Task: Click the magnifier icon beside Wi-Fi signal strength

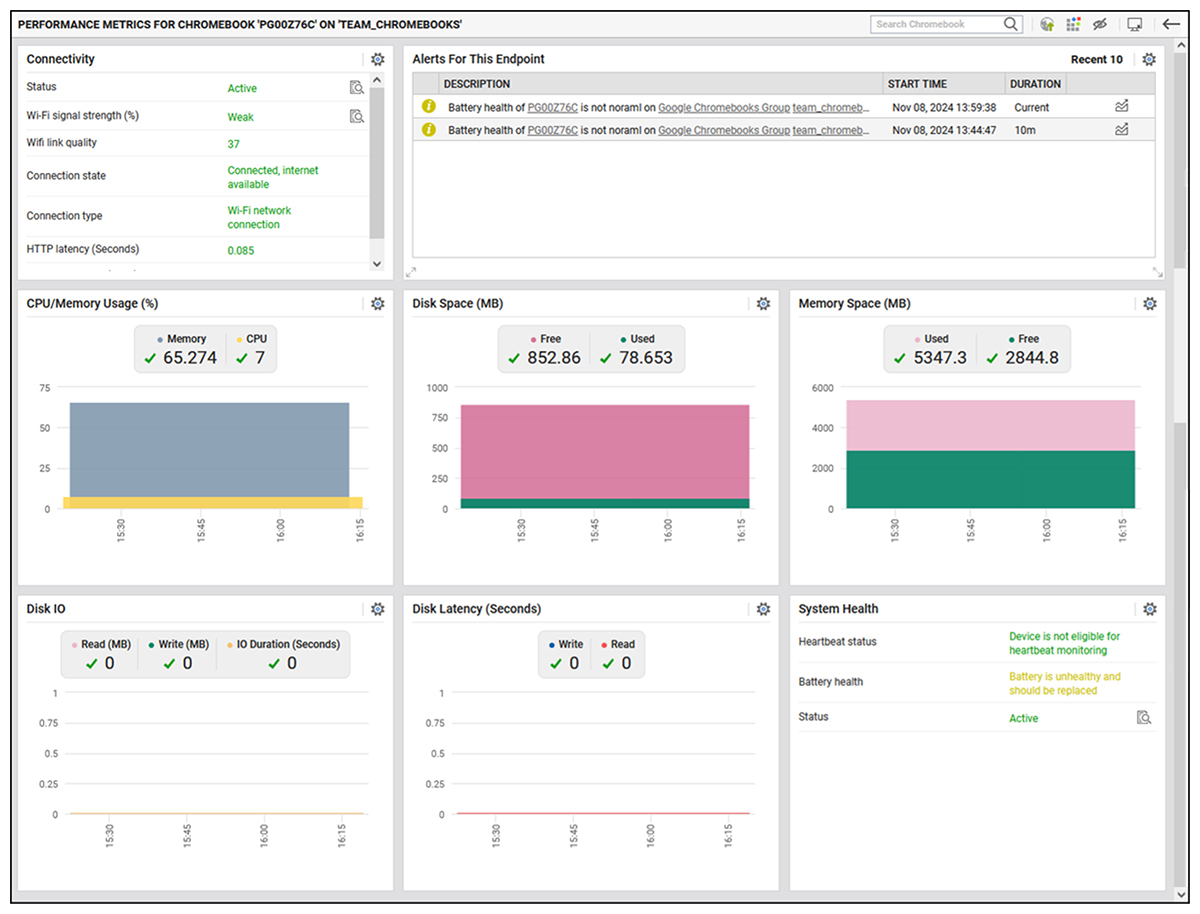Action: point(356,116)
